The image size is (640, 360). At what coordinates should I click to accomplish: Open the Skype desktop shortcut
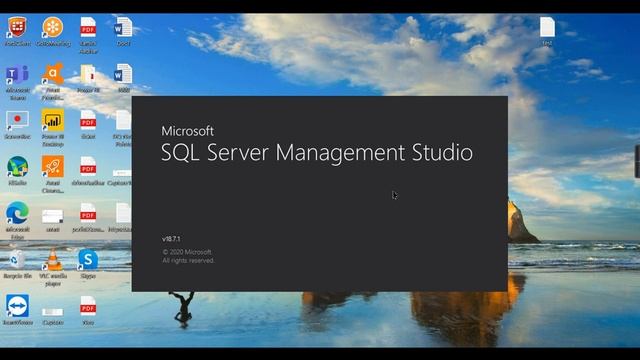pos(88,260)
